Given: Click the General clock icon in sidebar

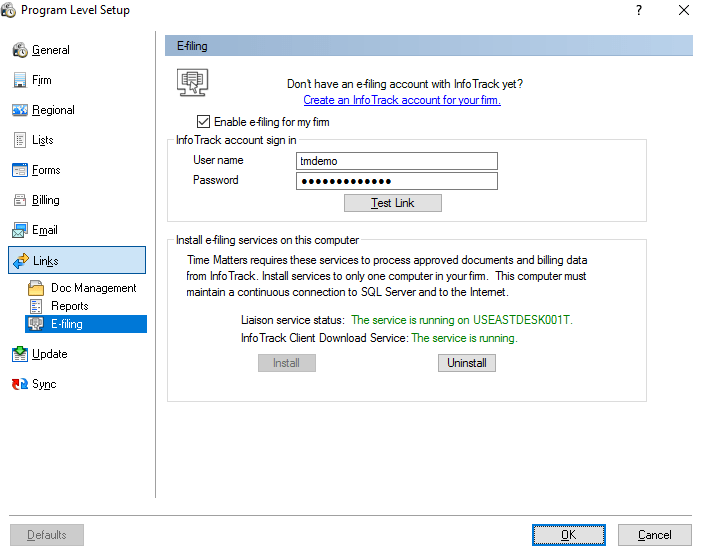Looking at the screenshot, I should click(x=20, y=50).
